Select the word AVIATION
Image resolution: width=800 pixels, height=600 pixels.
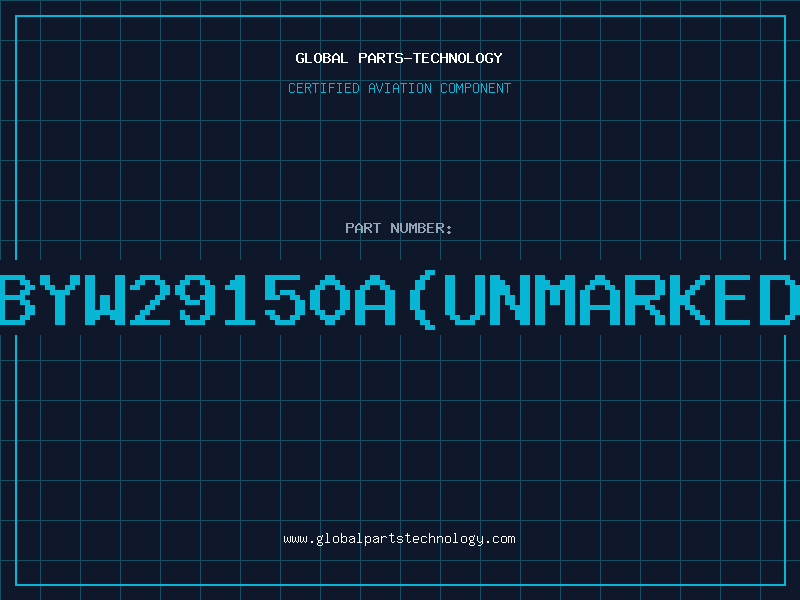[400, 88]
